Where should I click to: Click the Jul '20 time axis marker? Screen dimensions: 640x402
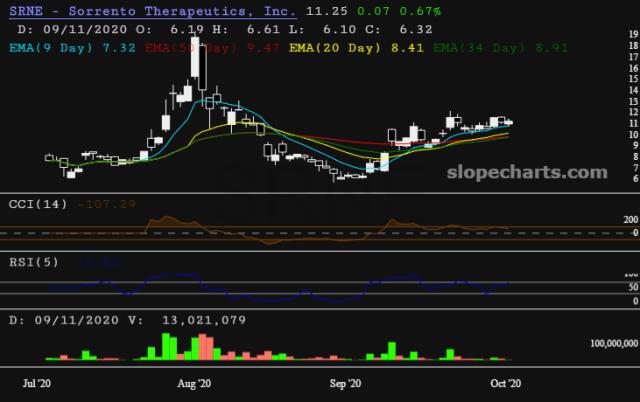37,383
